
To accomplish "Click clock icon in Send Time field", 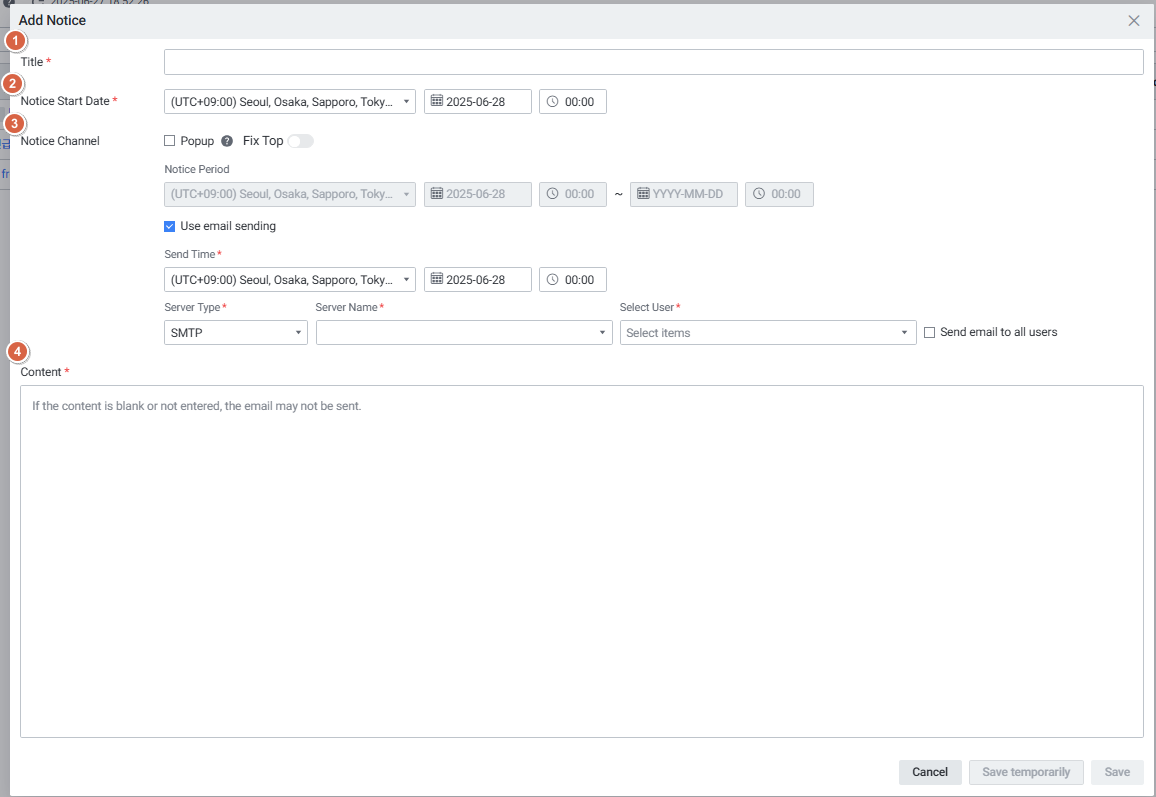I will (552, 280).
